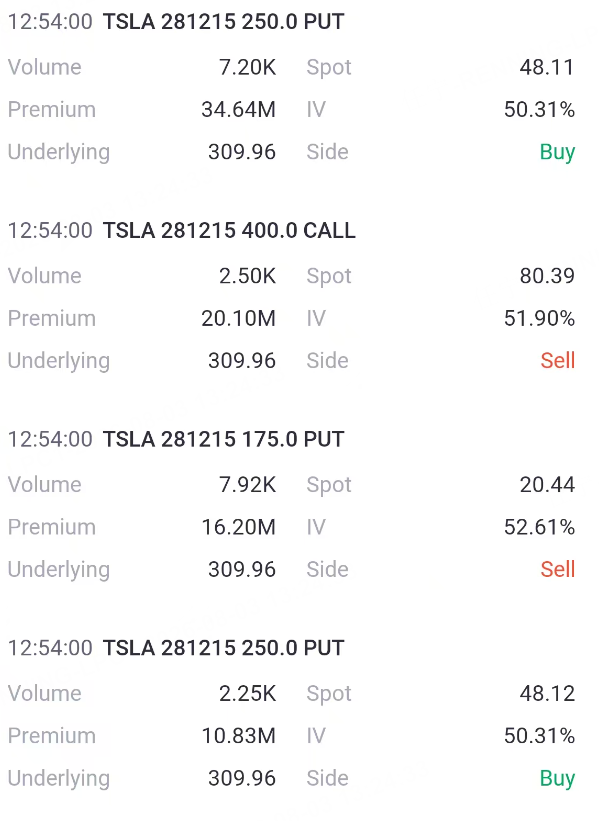The image size is (599, 821).
Task: Select the 48.12 spot price
Action: pyautogui.click(x=547, y=694)
